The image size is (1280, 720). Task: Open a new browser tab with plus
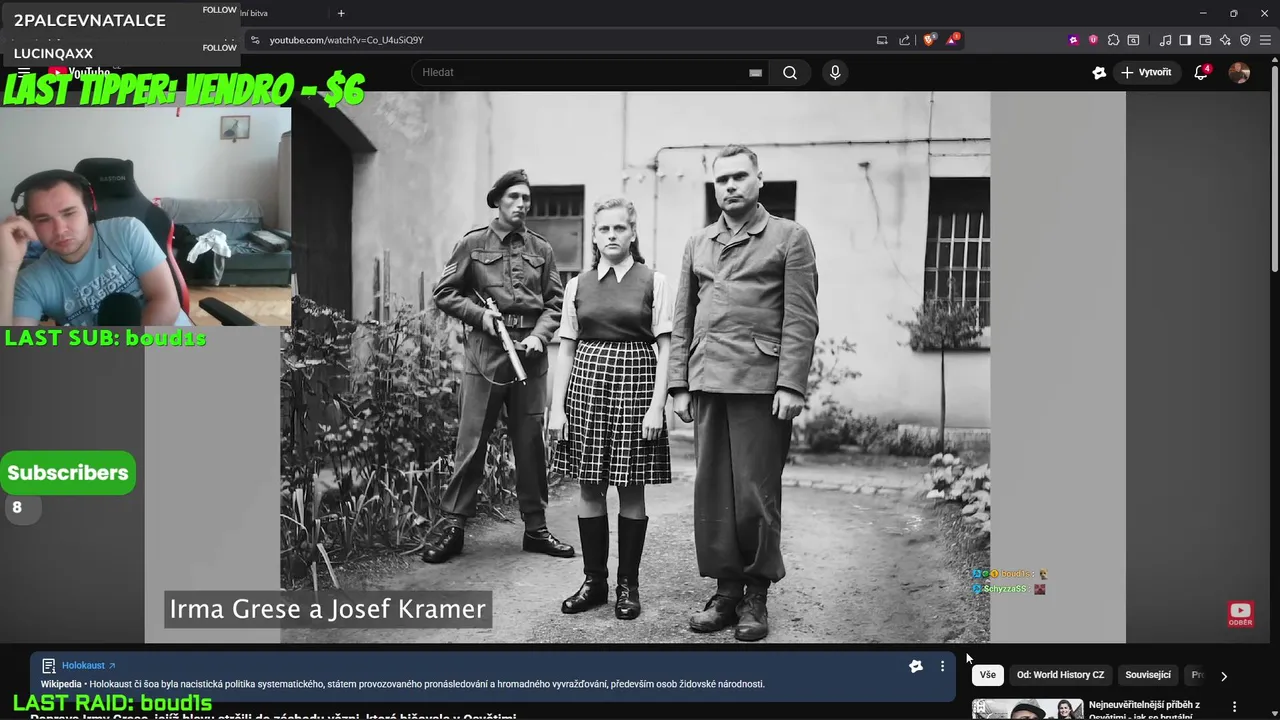point(341,13)
